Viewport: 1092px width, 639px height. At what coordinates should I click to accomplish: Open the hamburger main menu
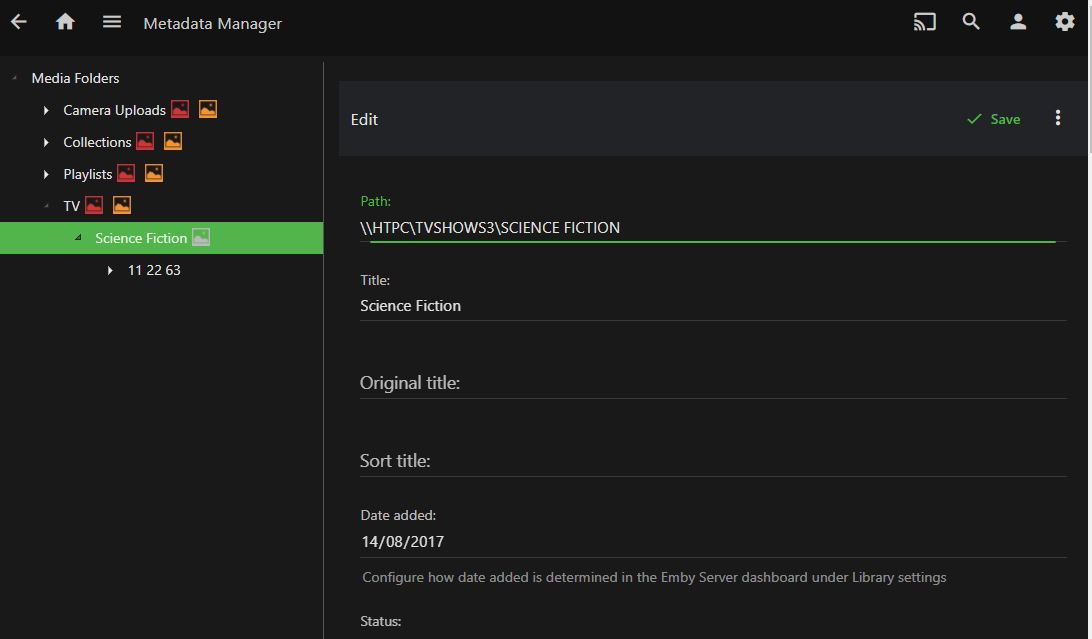click(112, 22)
